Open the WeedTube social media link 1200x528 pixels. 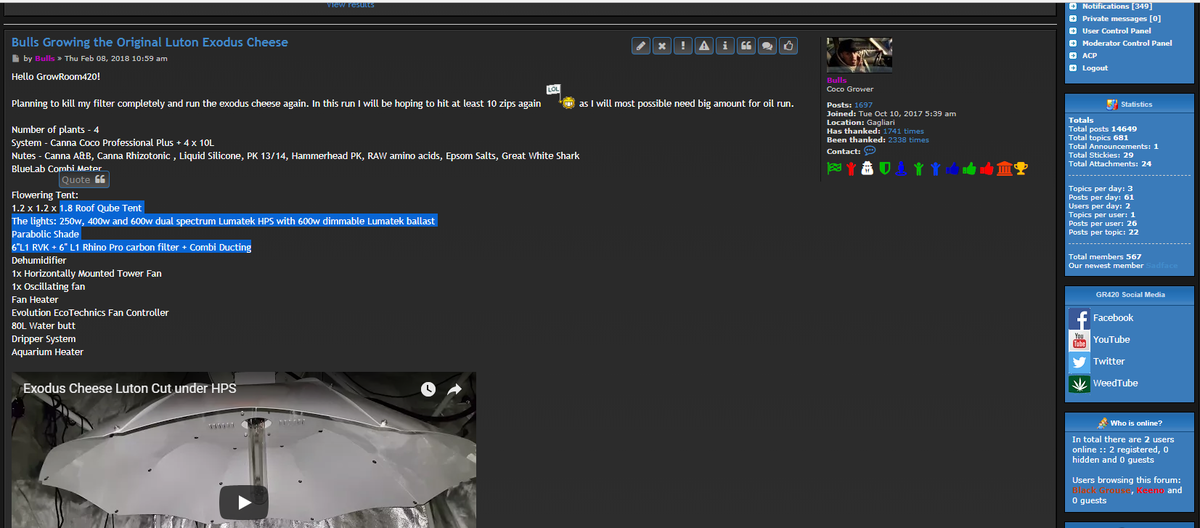coord(1114,383)
